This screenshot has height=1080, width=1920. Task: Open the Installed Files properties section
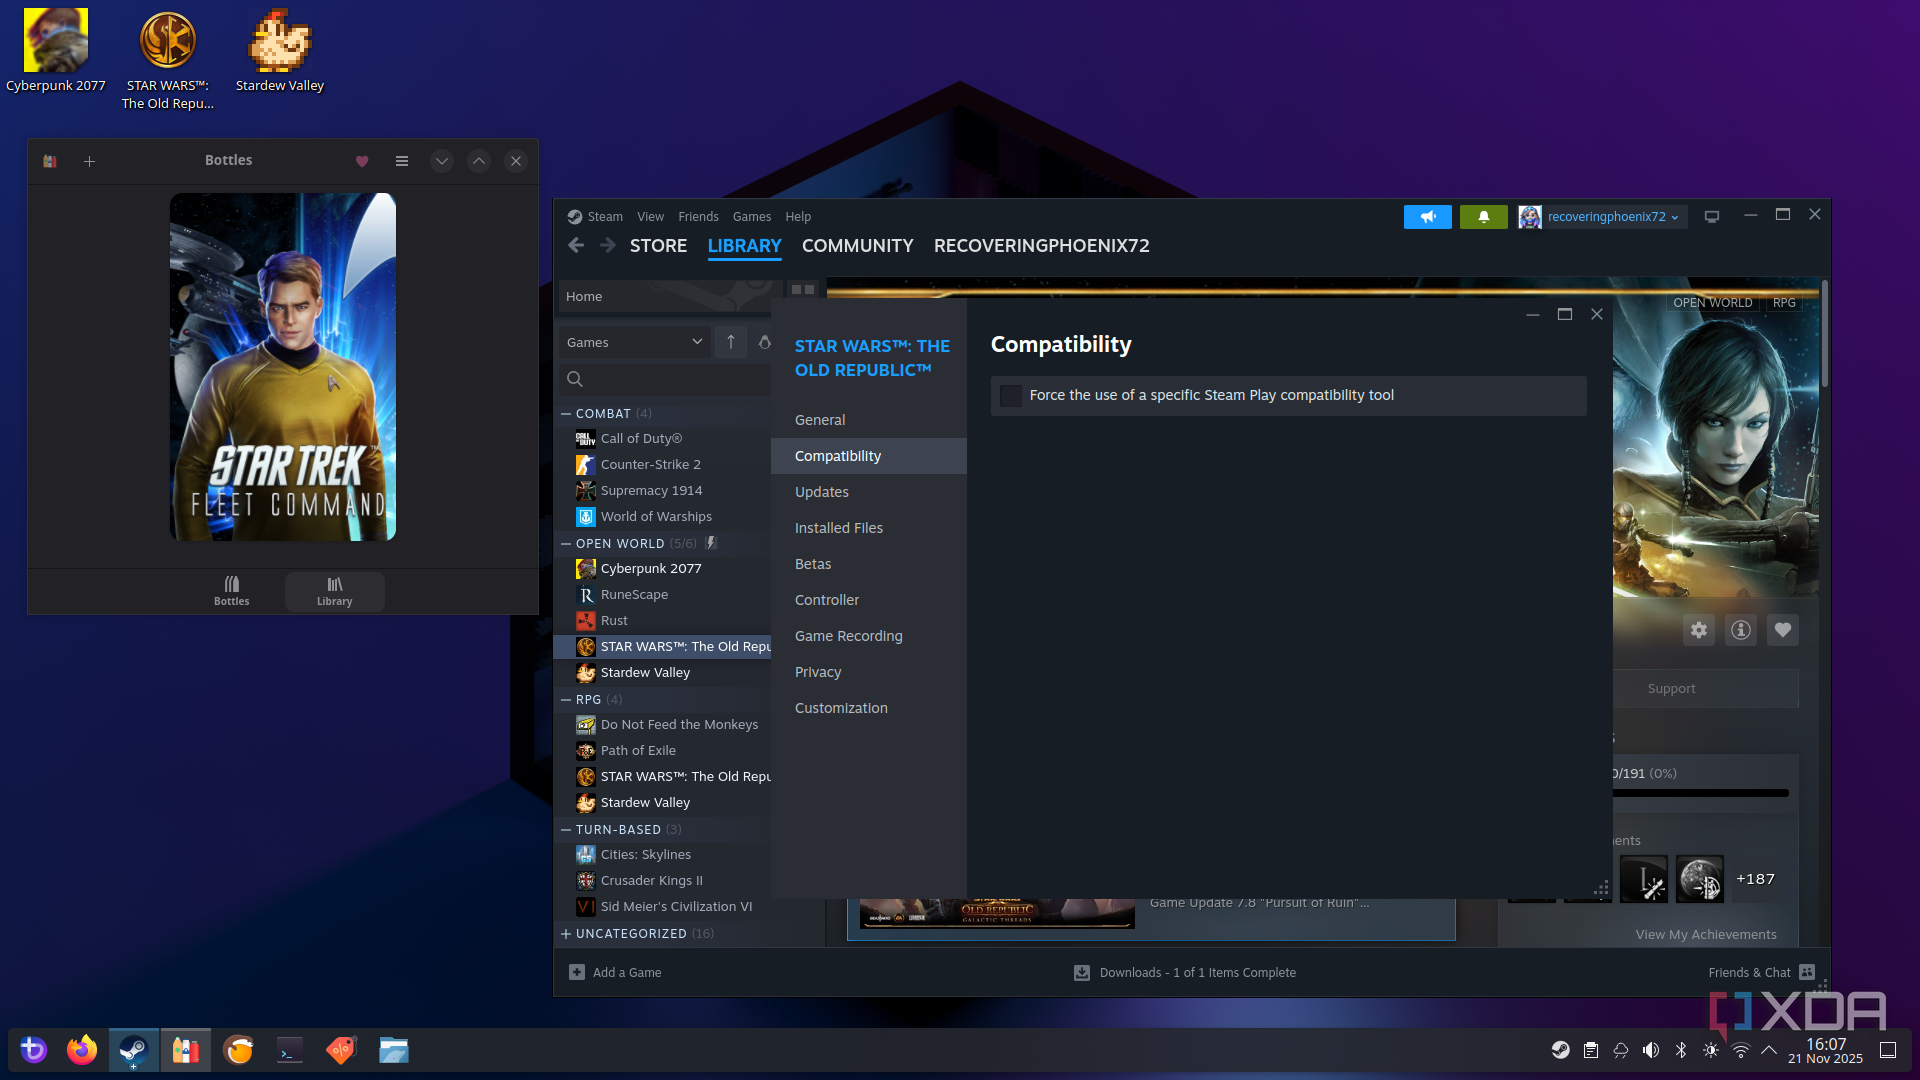tap(868, 528)
